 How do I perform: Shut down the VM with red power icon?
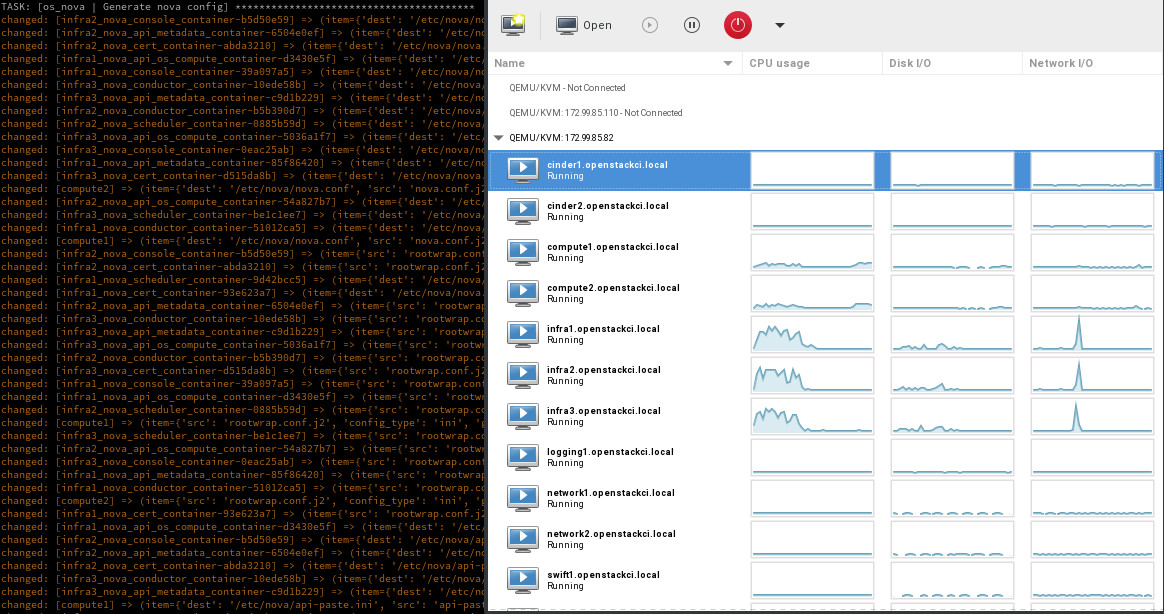(x=737, y=25)
